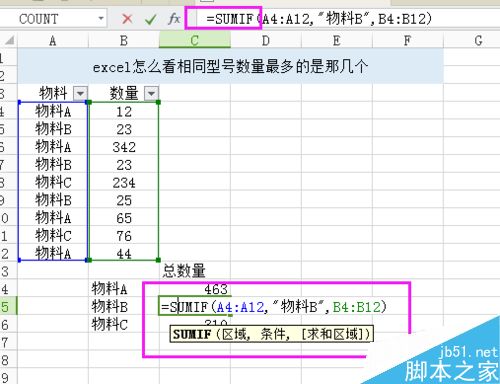Select the 物料C cell beside 76

click(53, 236)
